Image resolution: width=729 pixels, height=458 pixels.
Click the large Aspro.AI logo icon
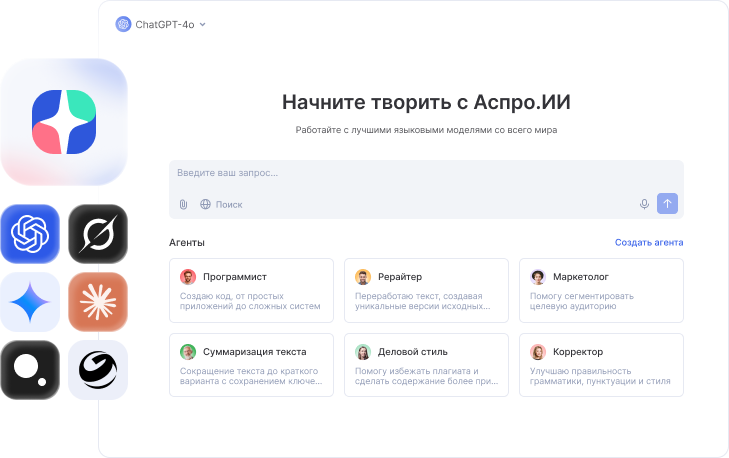click(63, 121)
